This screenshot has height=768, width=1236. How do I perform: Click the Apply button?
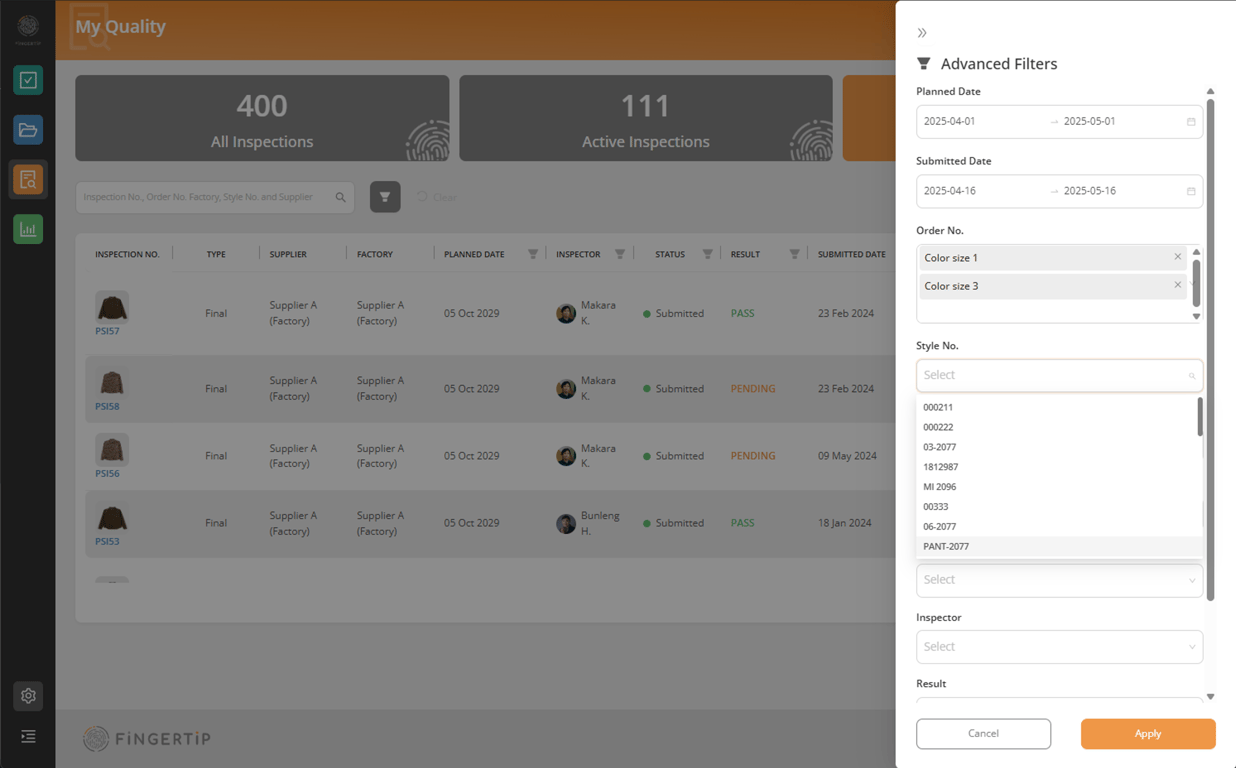click(x=1148, y=733)
